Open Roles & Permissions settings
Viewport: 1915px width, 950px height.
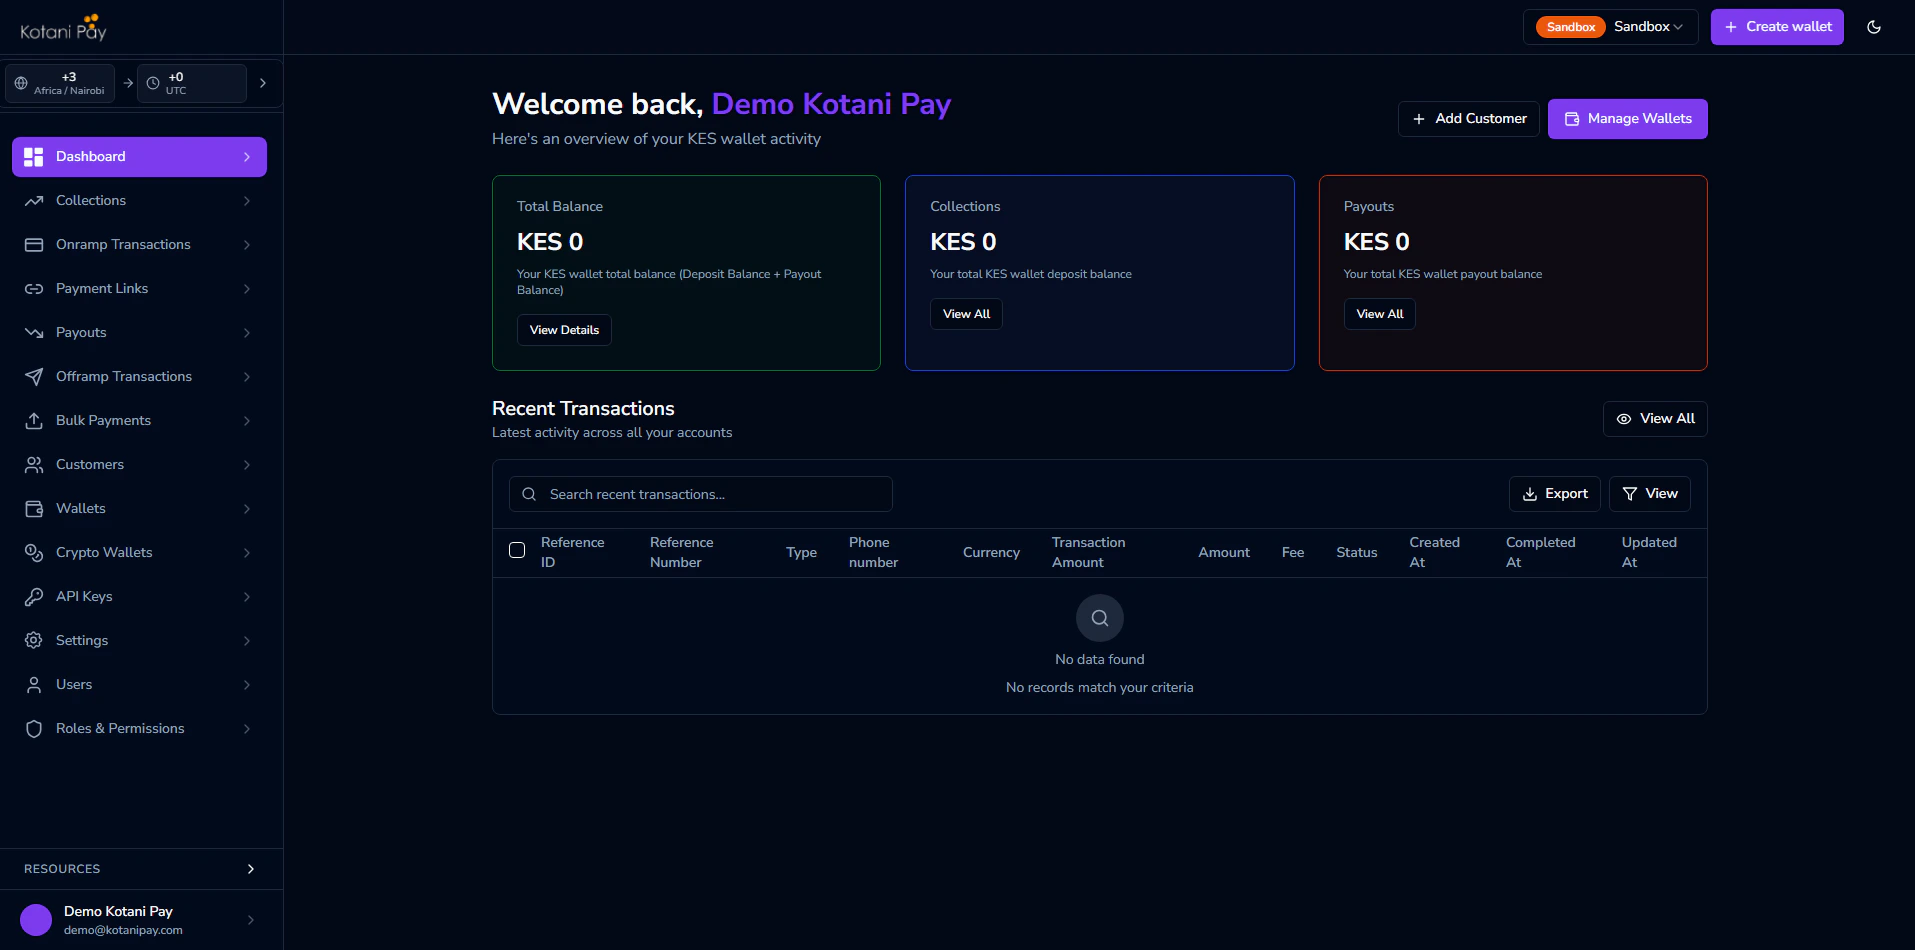(119, 728)
